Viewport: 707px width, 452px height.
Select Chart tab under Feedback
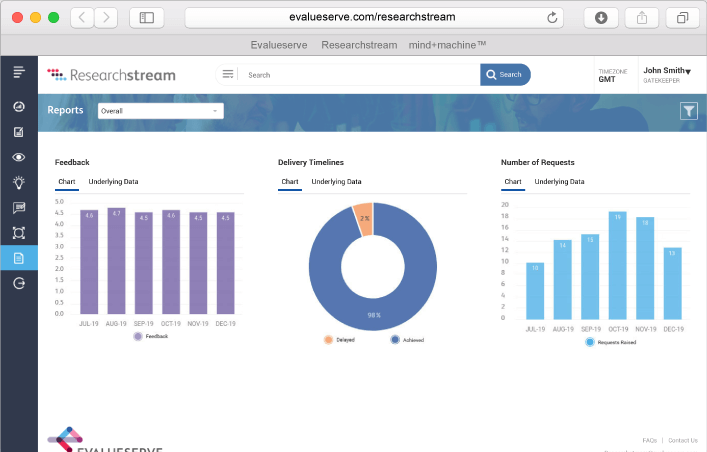[x=67, y=182]
